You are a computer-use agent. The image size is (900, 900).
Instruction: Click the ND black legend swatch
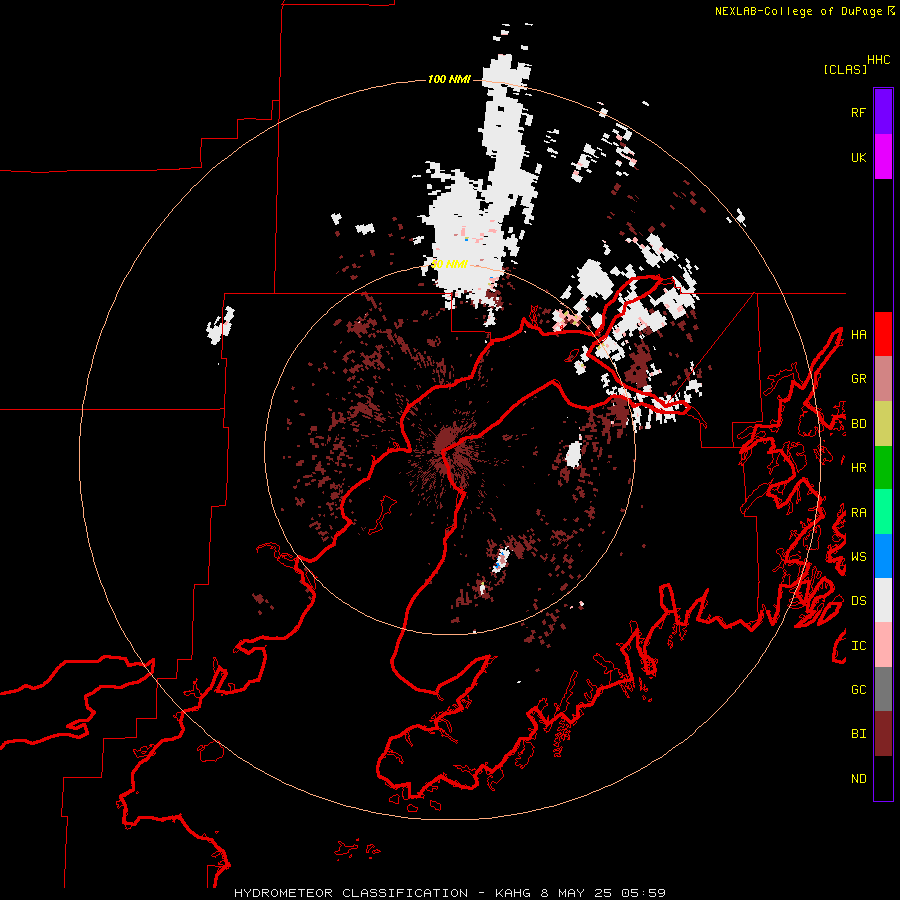pos(883,778)
